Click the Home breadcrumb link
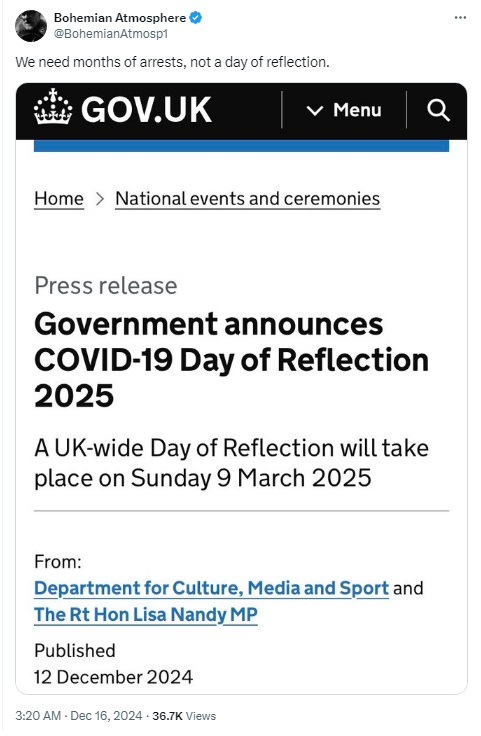The width and height of the screenshot is (481, 736). (x=59, y=199)
